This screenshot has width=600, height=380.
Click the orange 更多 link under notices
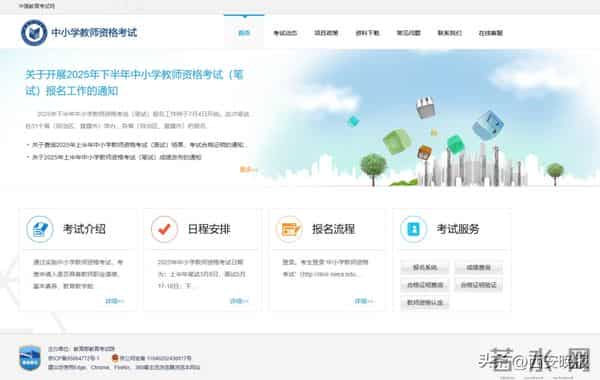(248, 169)
